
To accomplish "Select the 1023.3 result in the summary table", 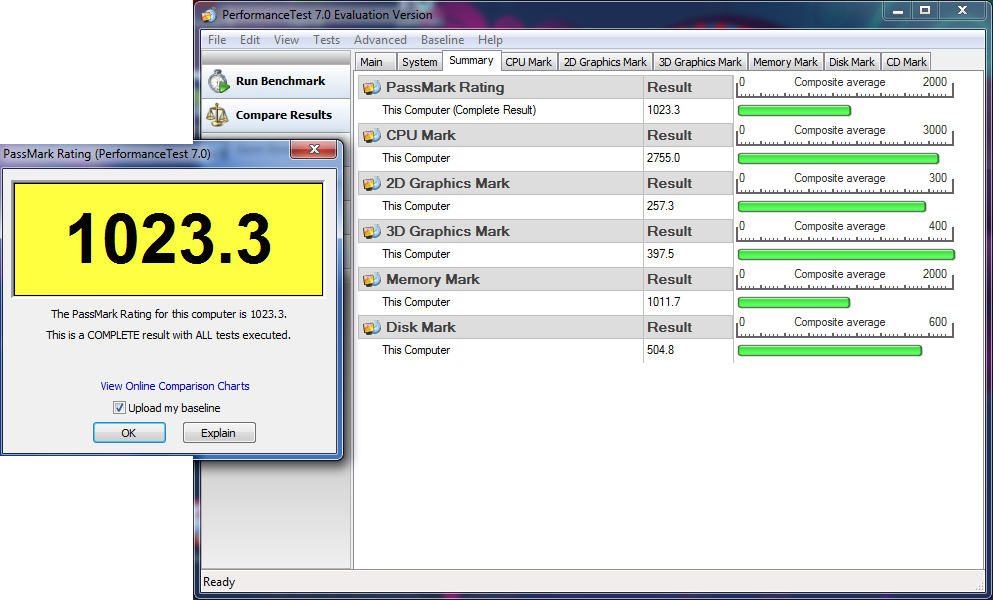I will click(x=663, y=110).
